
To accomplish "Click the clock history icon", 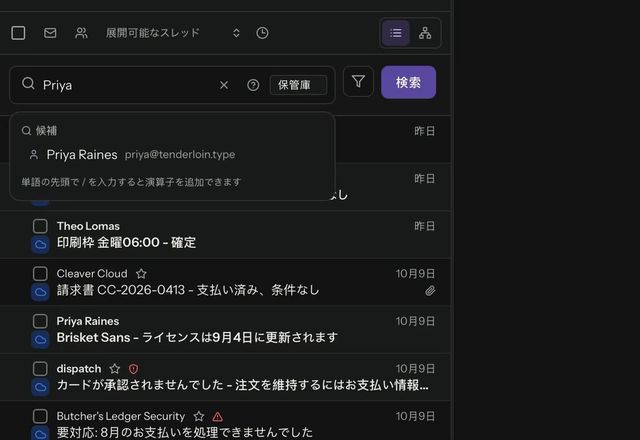I will (x=262, y=33).
